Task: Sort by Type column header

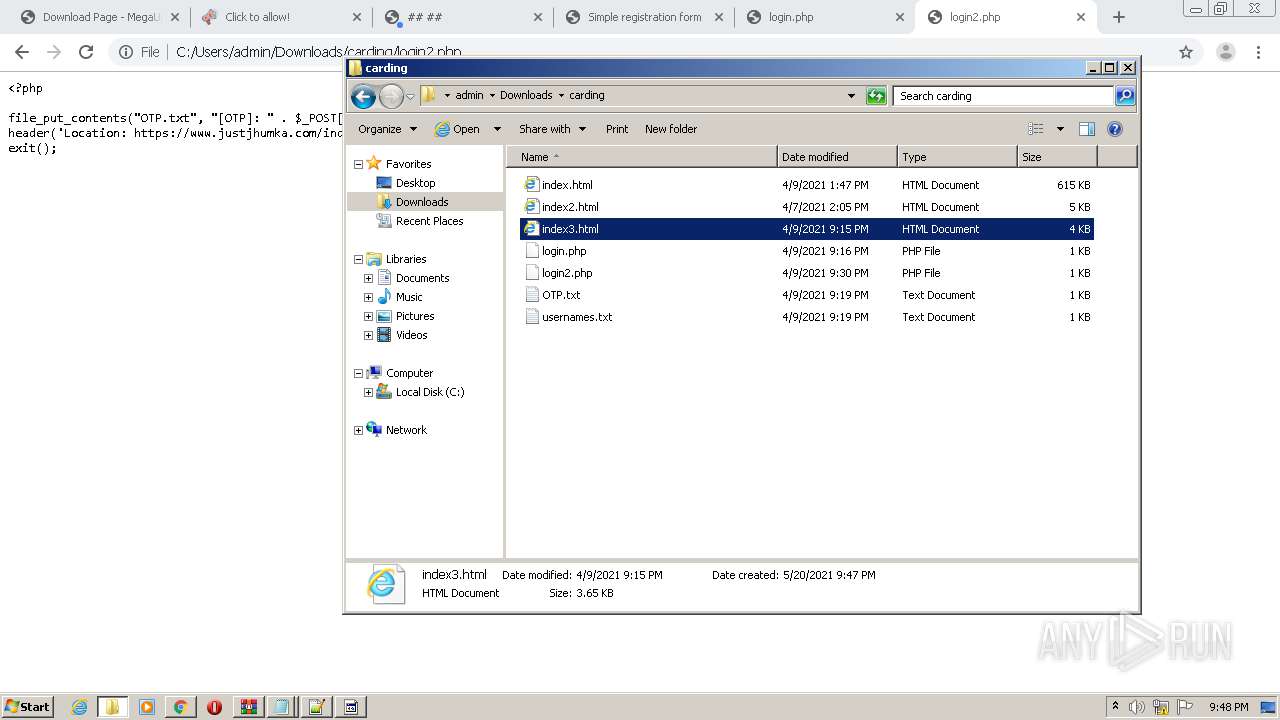Action: [x=957, y=157]
